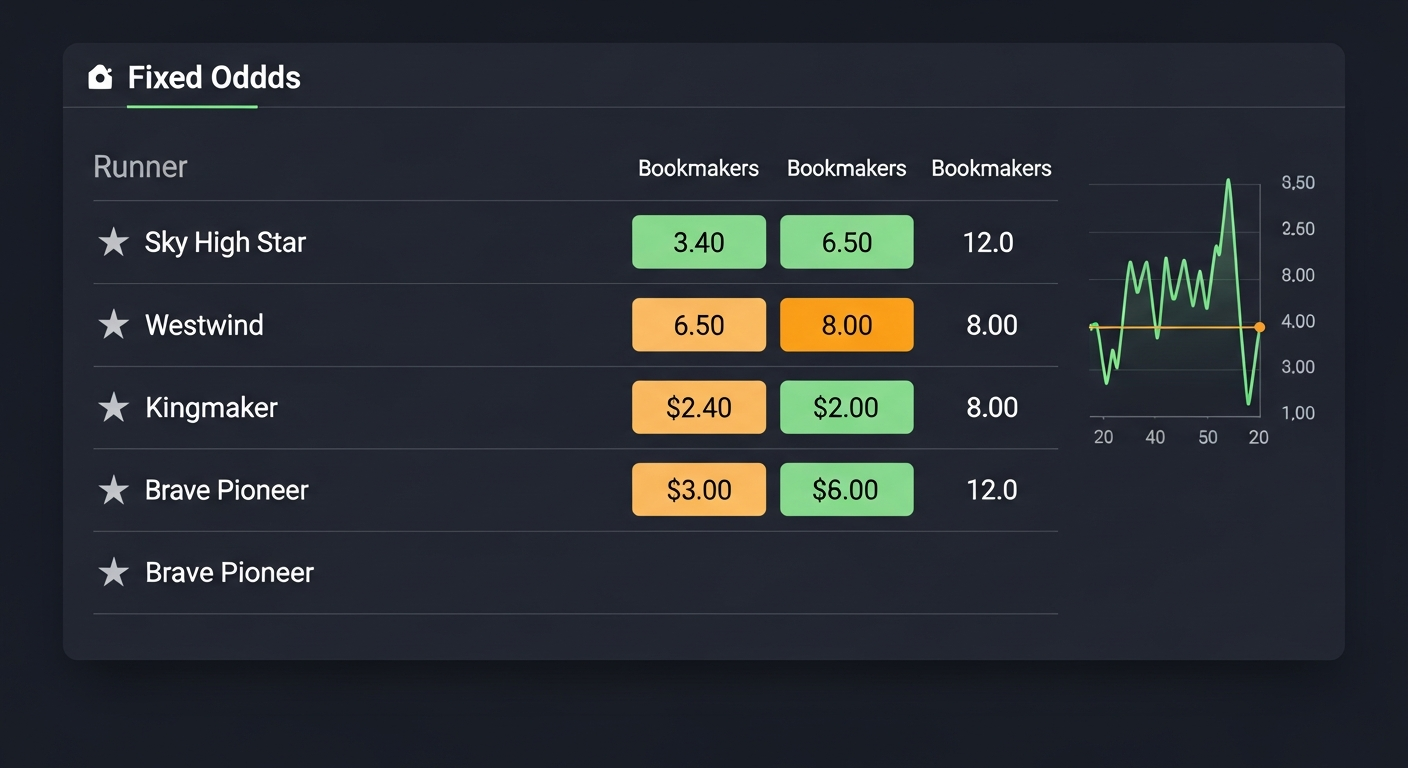Viewport: 1408px width, 768px height.
Task: Select Sky High Star's 3.40 odds
Action: (x=698, y=242)
